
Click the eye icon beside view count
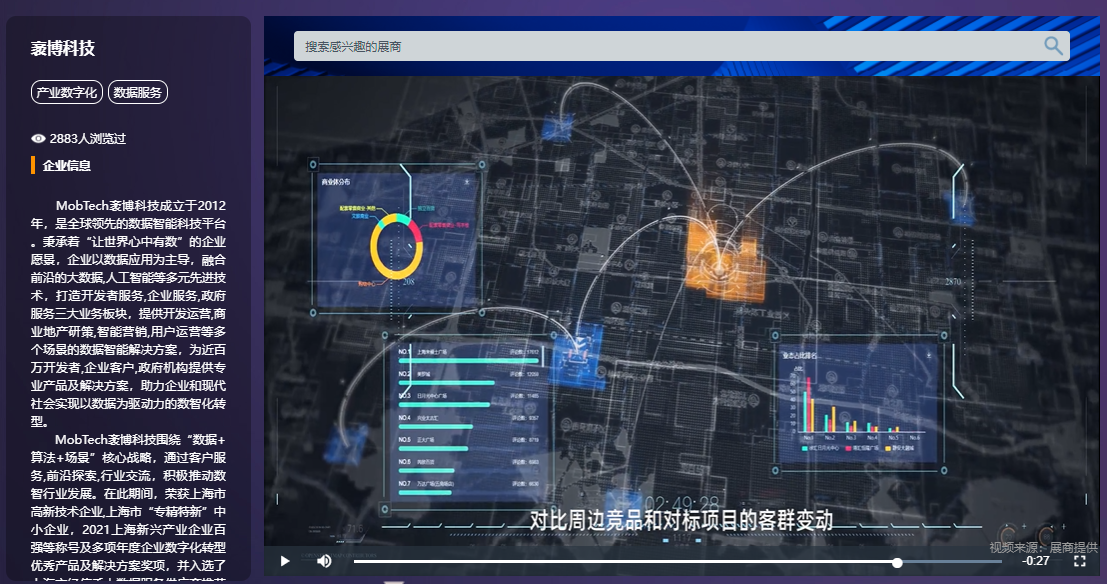pos(39,139)
